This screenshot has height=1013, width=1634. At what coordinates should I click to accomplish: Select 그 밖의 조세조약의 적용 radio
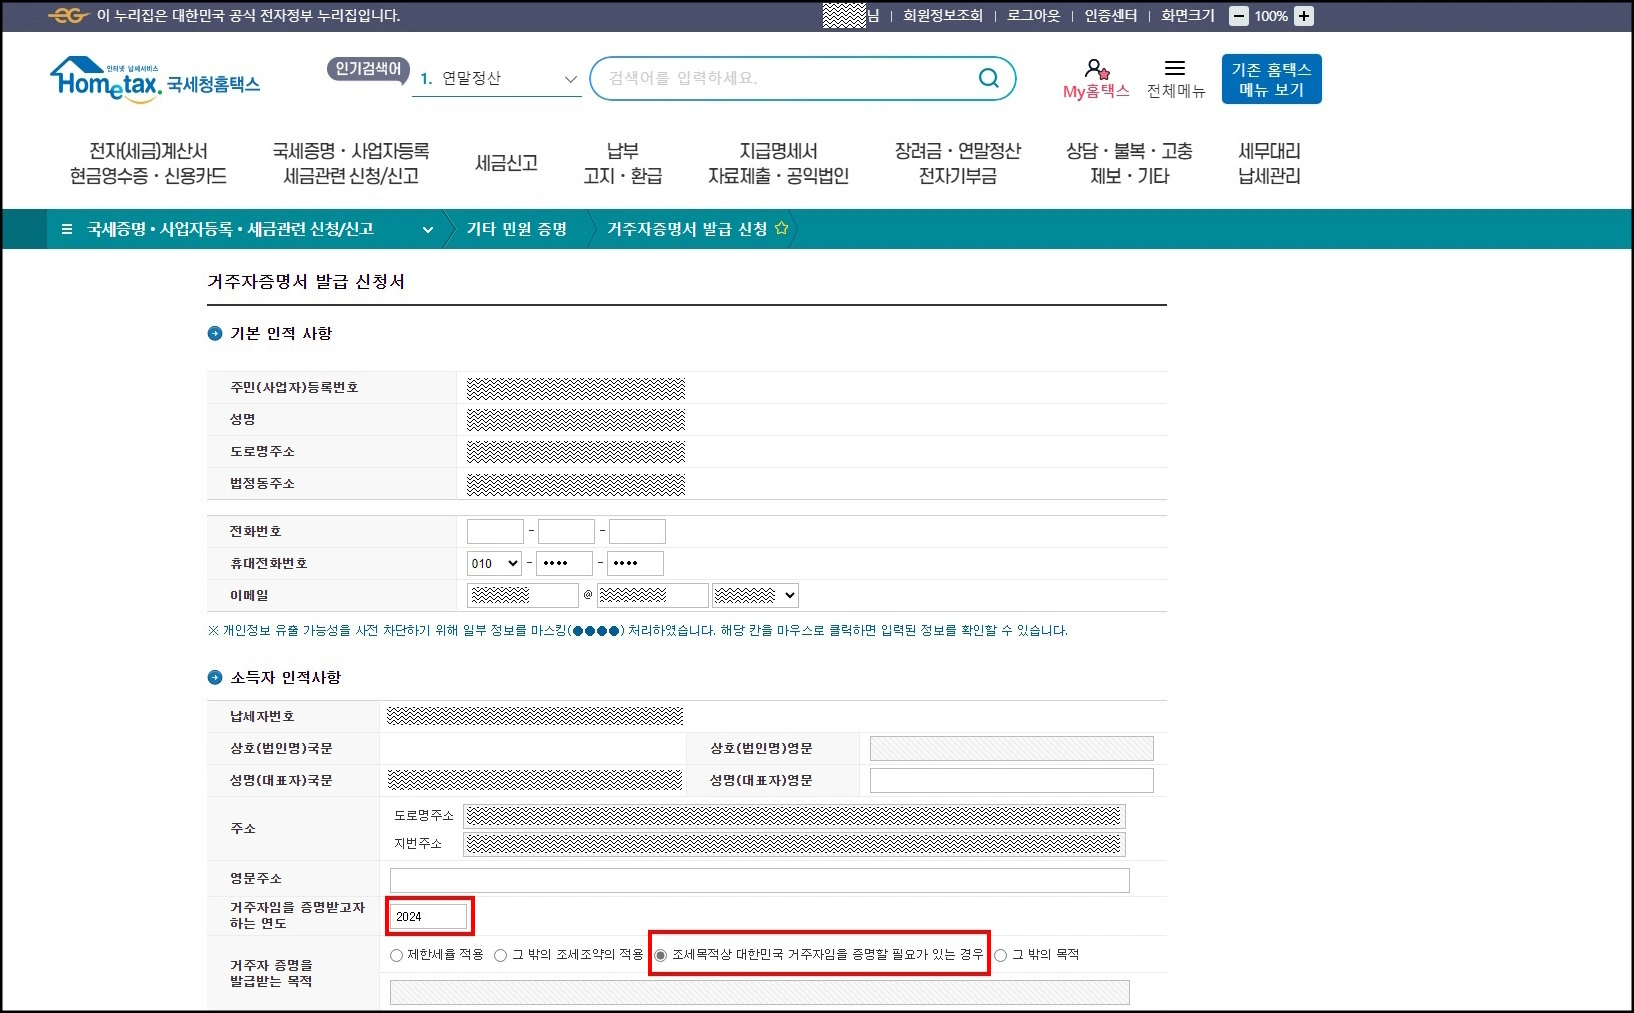(501, 955)
